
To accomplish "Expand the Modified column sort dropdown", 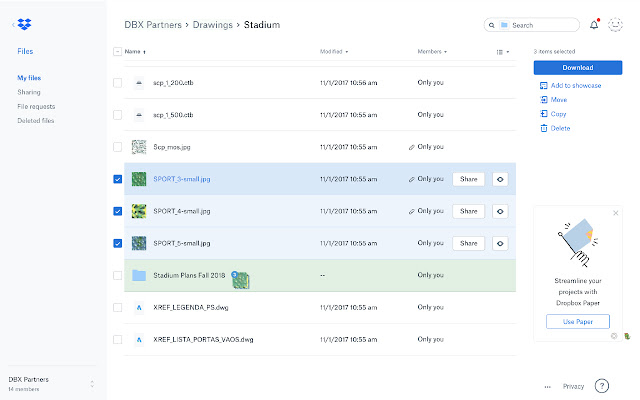I will tap(333, 51).
